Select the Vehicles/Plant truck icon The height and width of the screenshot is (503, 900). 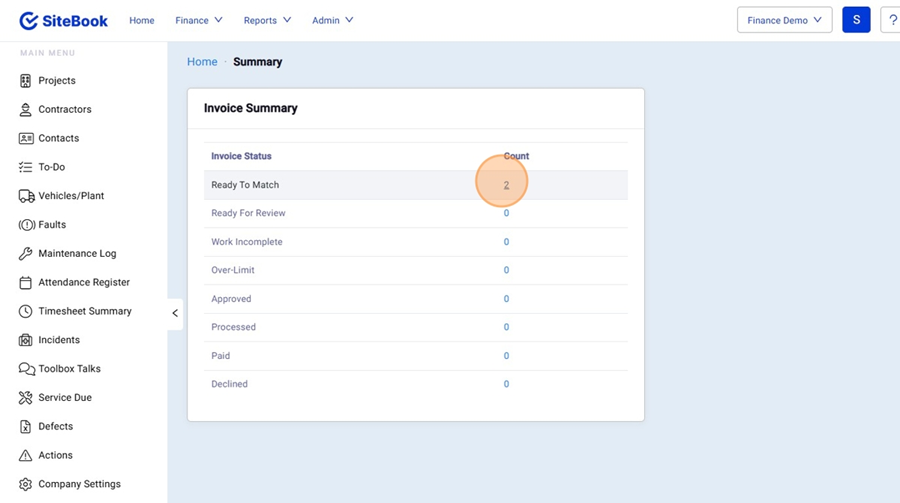click(x=26, y=196)
